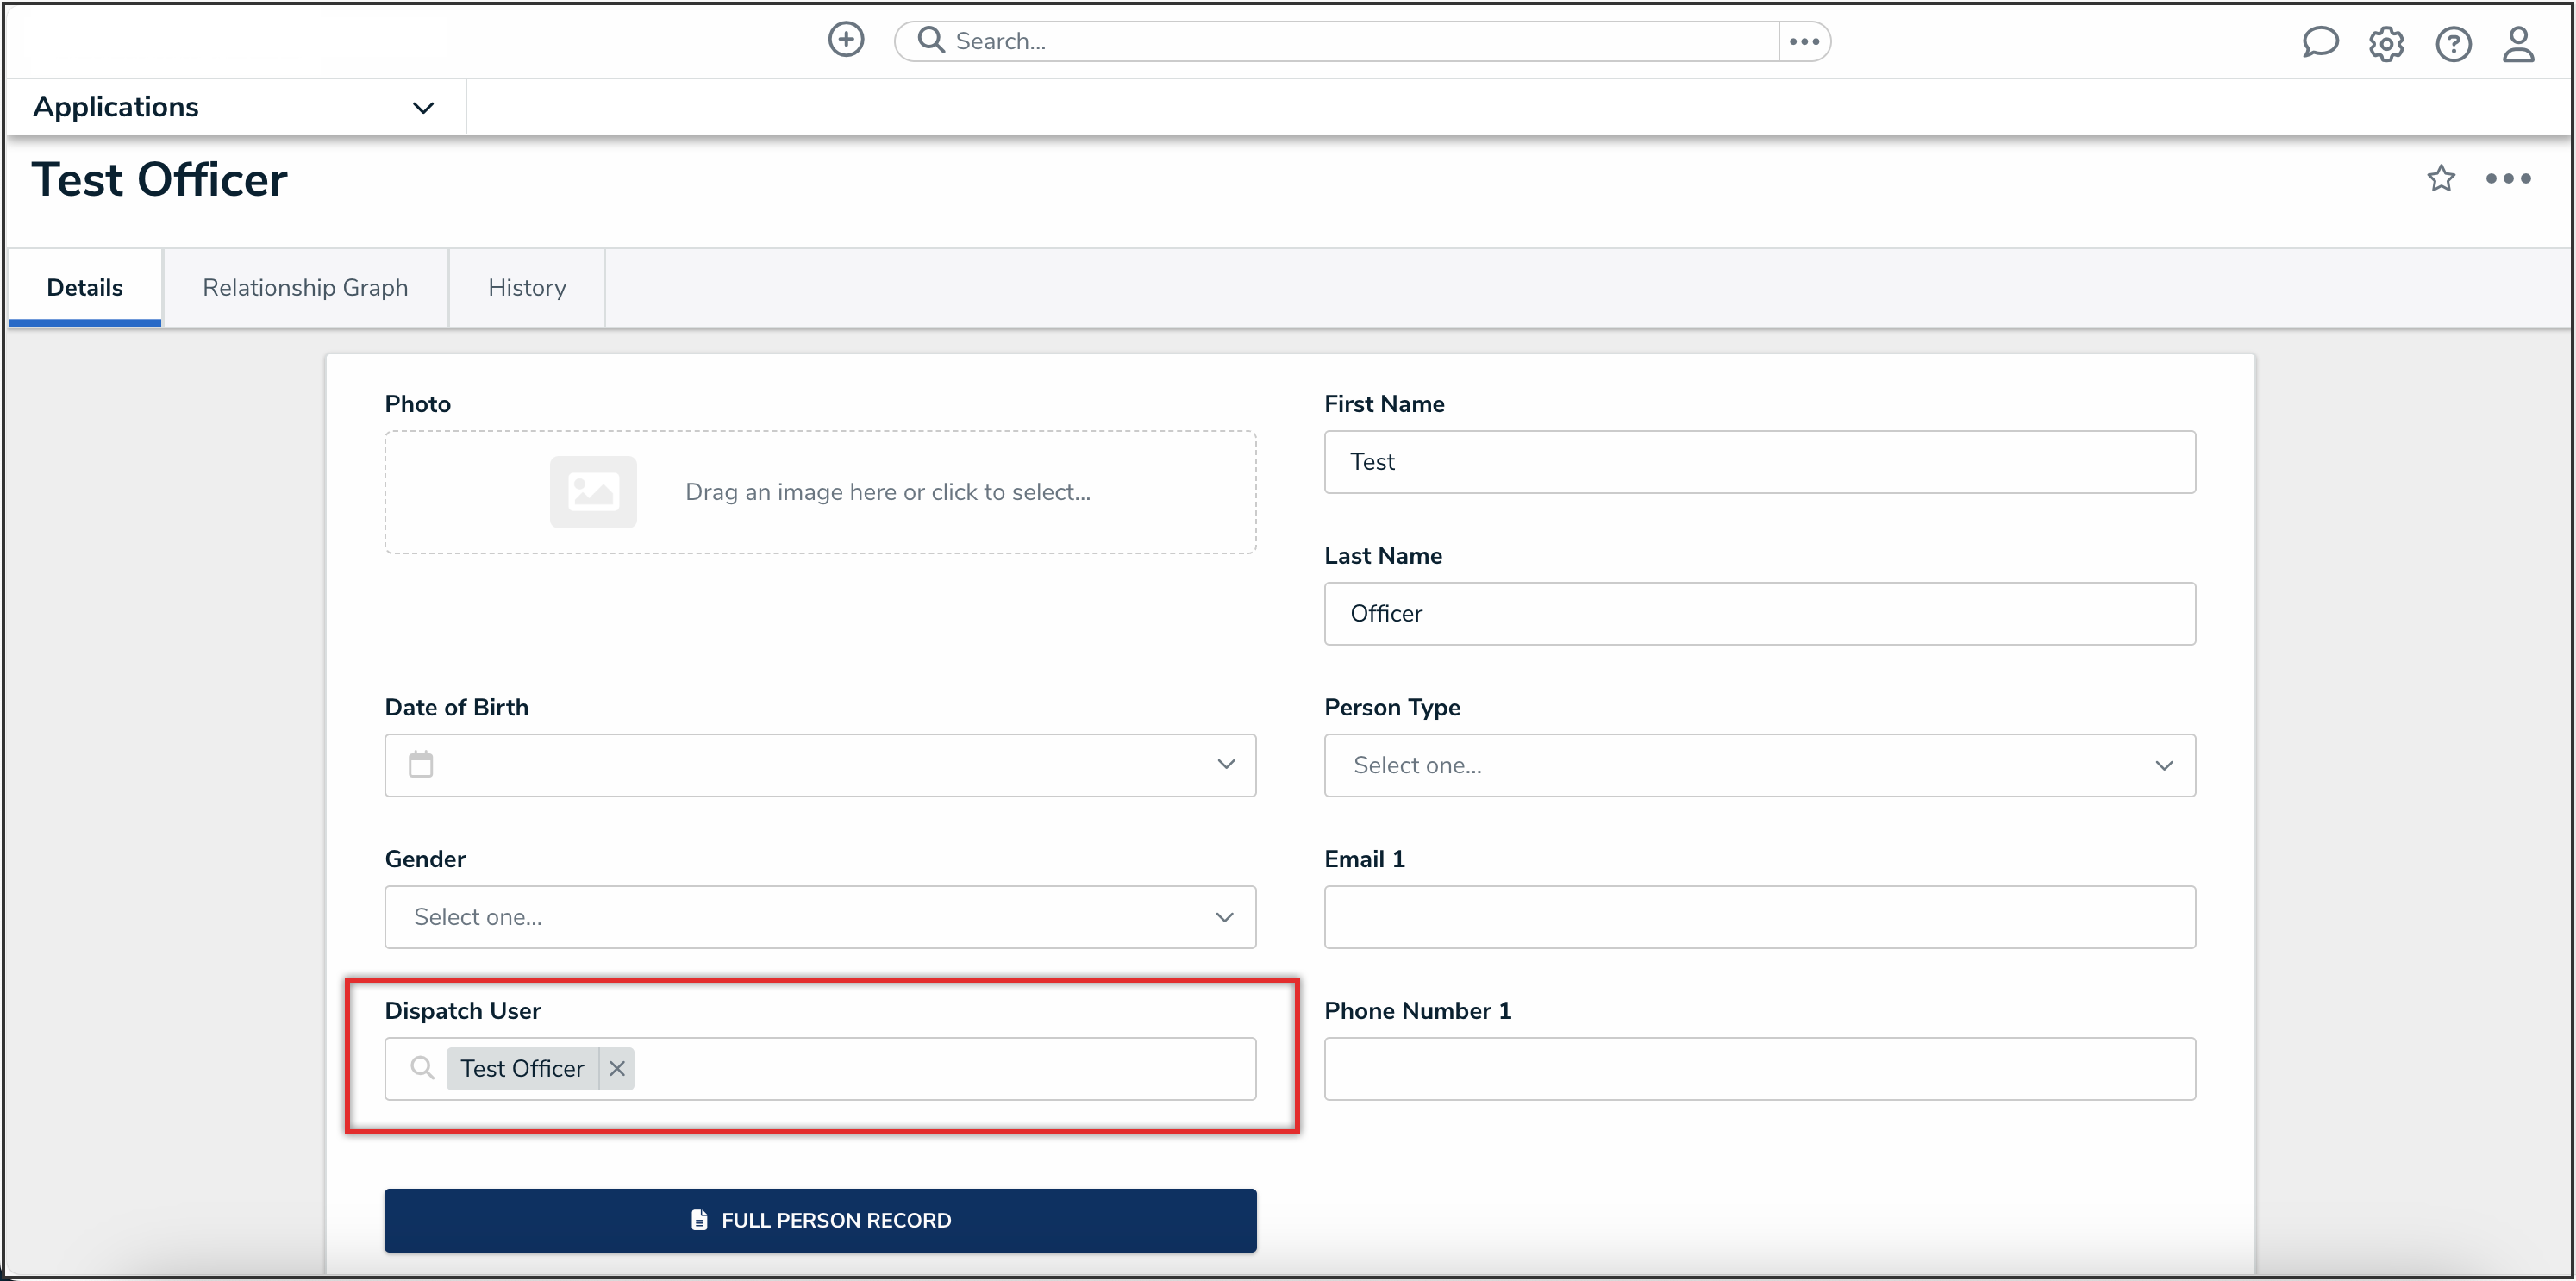2576x1281 pixels.
Task: Open record options ellipsis next to star
Action: point(2508,179)
